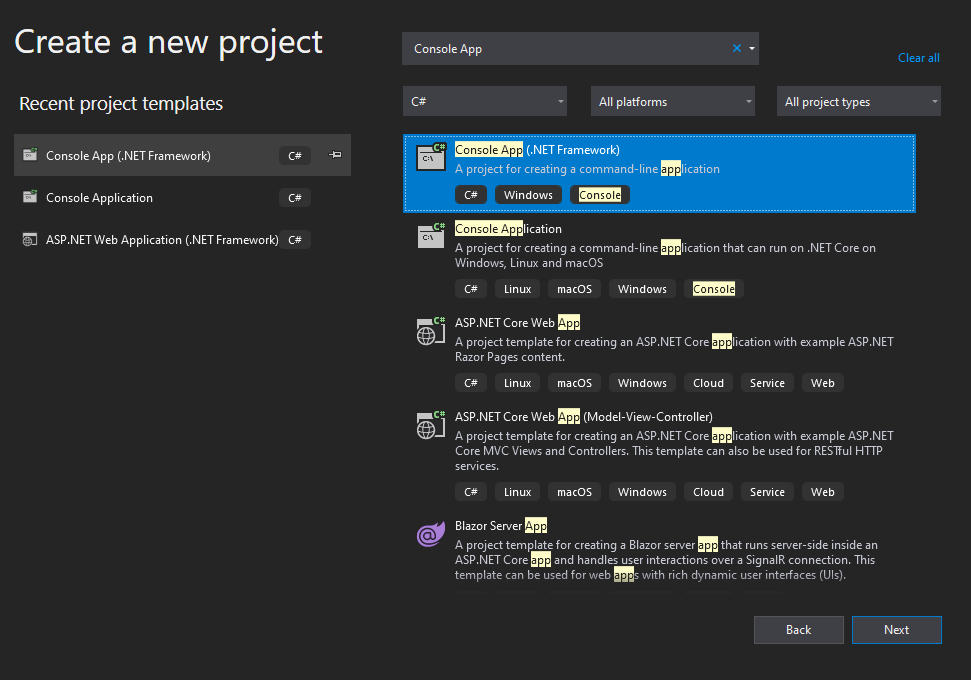Click Console tag under Console App (.NET Framework)
Screen dimensions: 971x680
pyautogui.click(x=599, y=195)
